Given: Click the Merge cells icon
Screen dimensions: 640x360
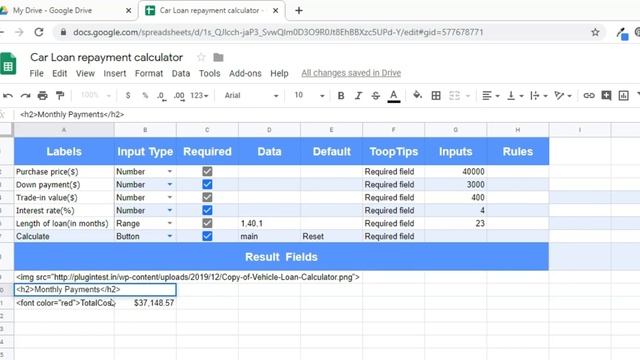Looking at the screenshot, I should pos(454,96).
